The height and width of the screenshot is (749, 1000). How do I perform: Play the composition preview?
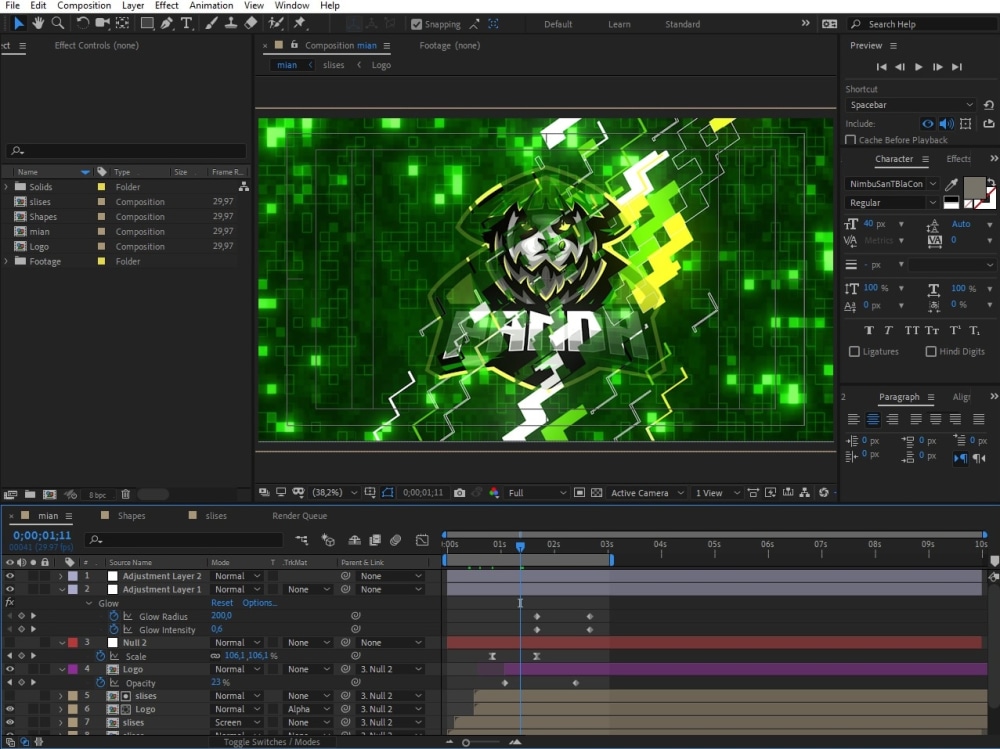tap(918, 66)
